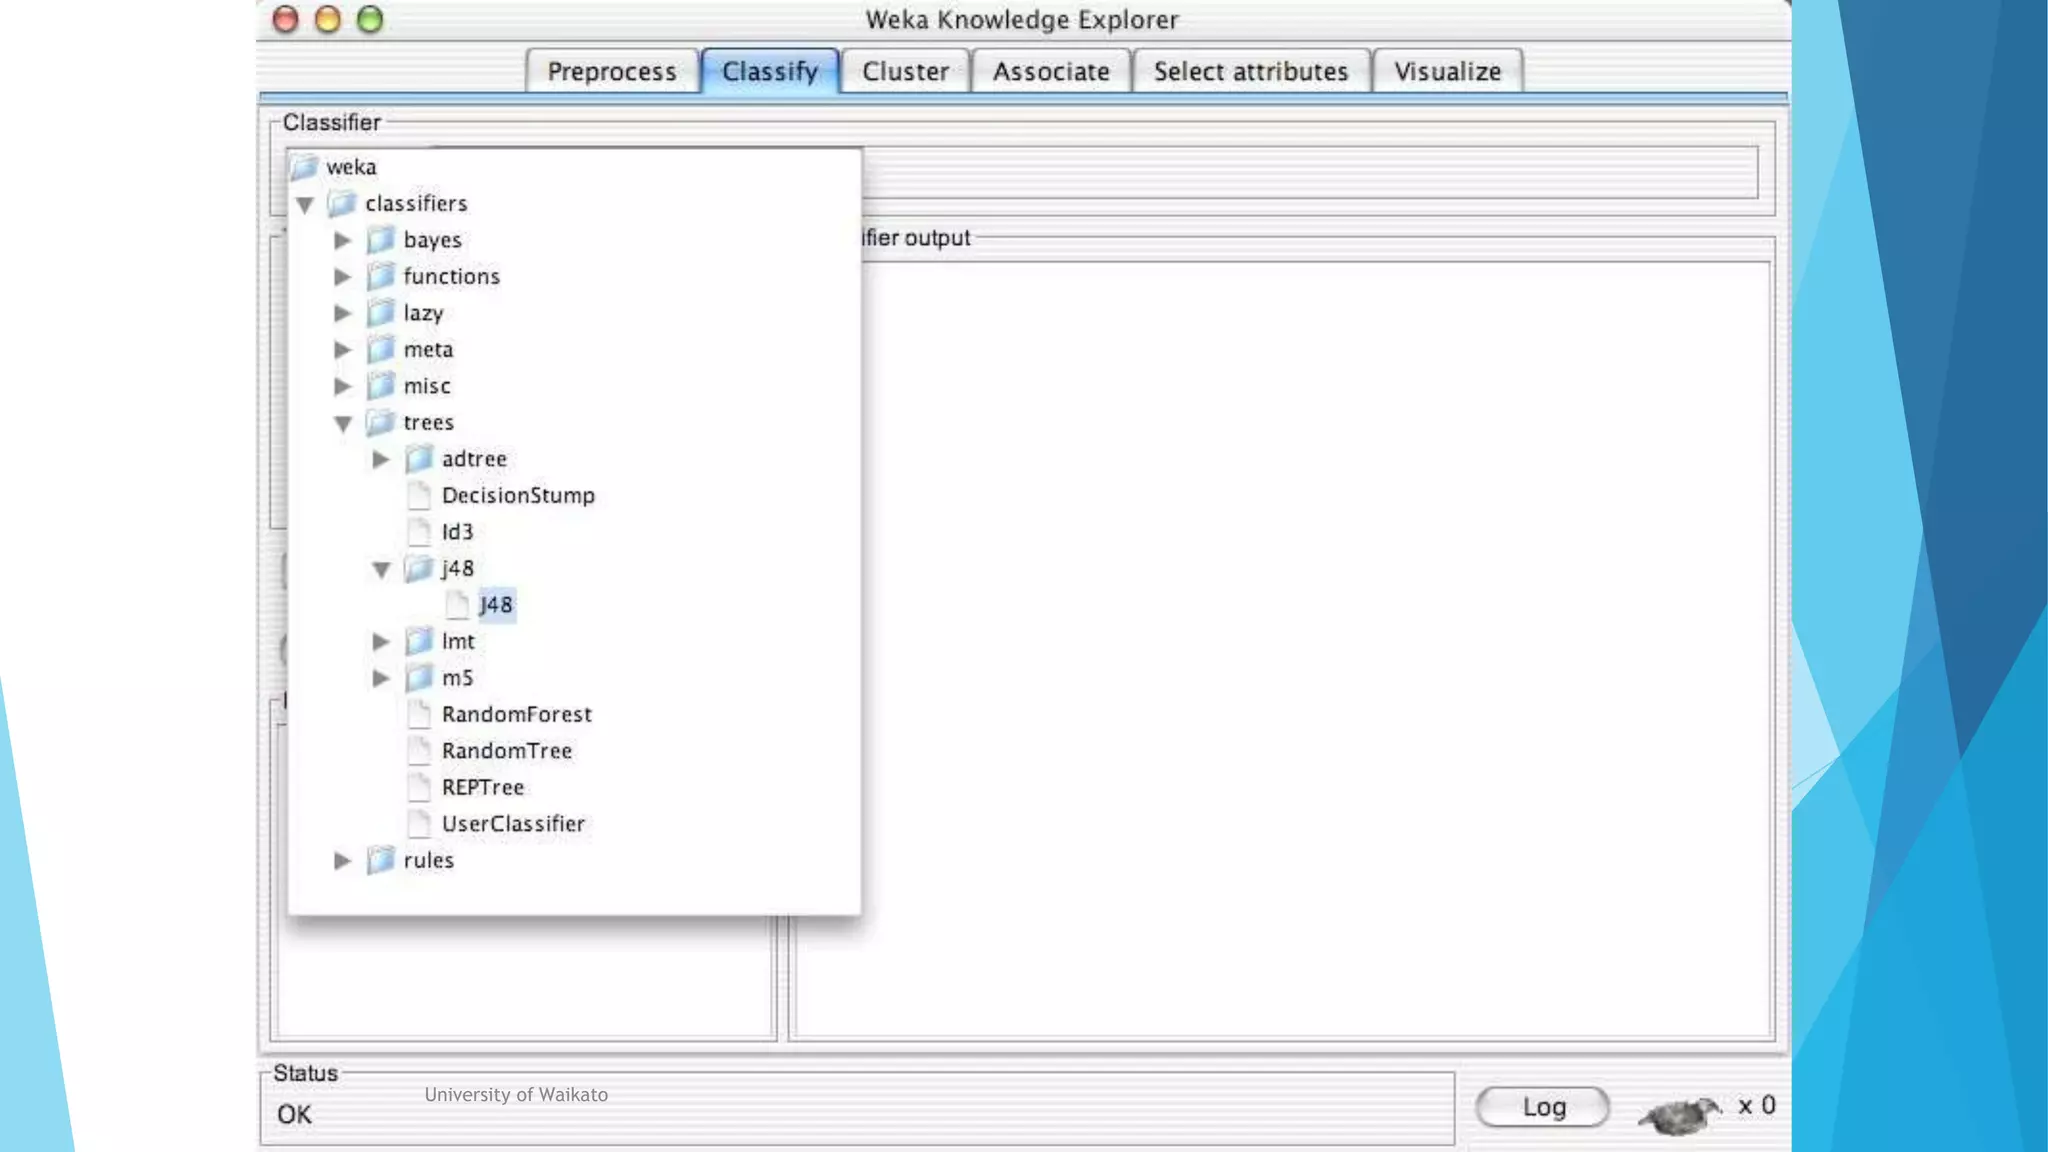Expand the meta folder triangle
The image size is (2048, 1152).
point(343,350)
